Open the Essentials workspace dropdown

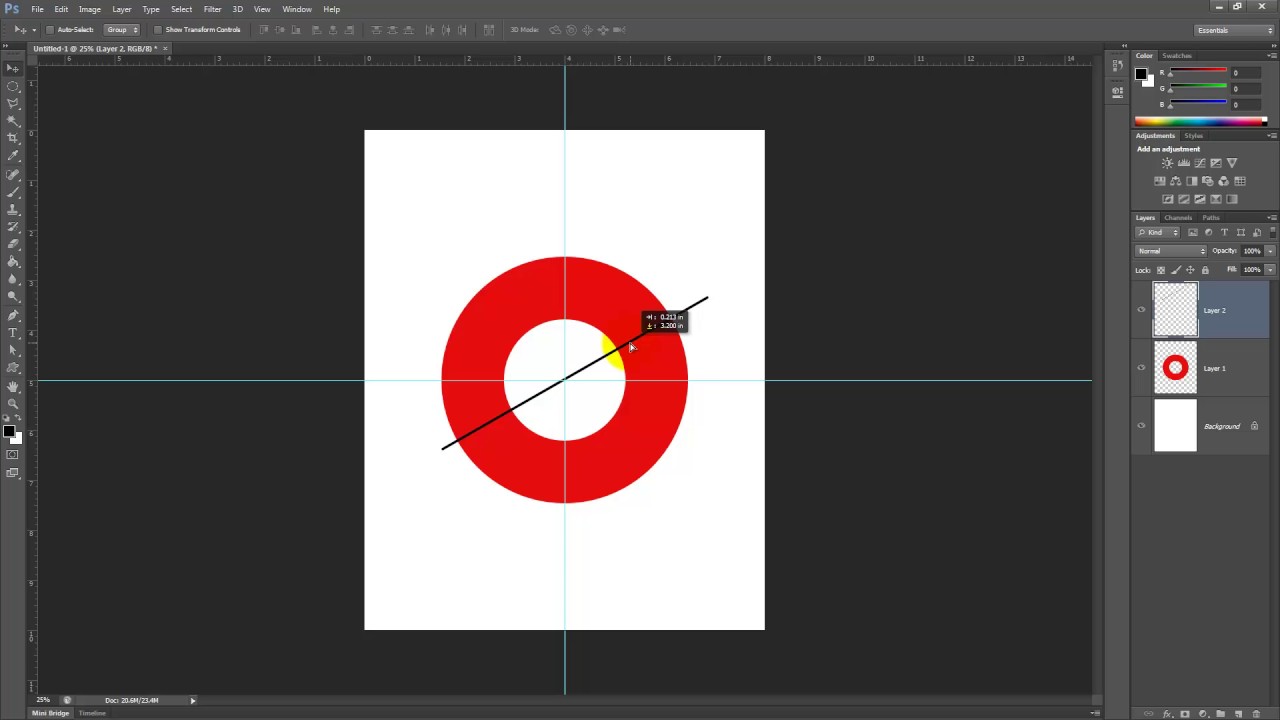(x=1234, y=30)
